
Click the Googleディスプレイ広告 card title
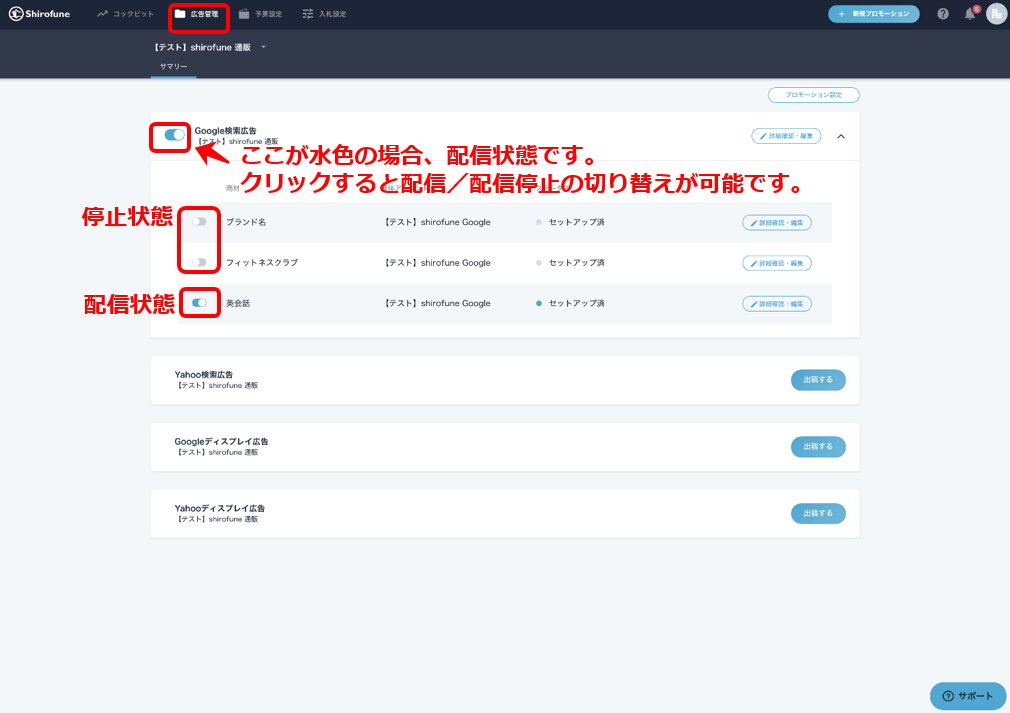point(221,441)
